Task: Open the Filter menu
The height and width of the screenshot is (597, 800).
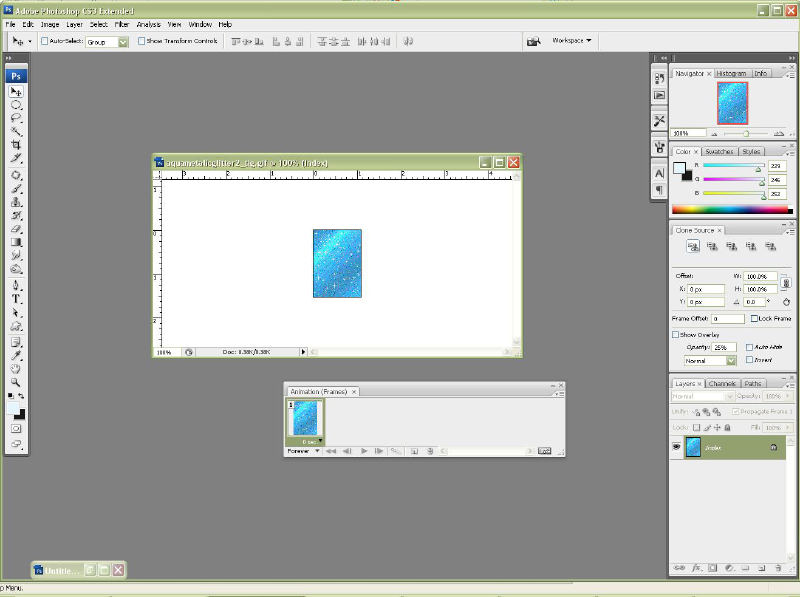Action: pyautogui.click(x=122, y=23)
